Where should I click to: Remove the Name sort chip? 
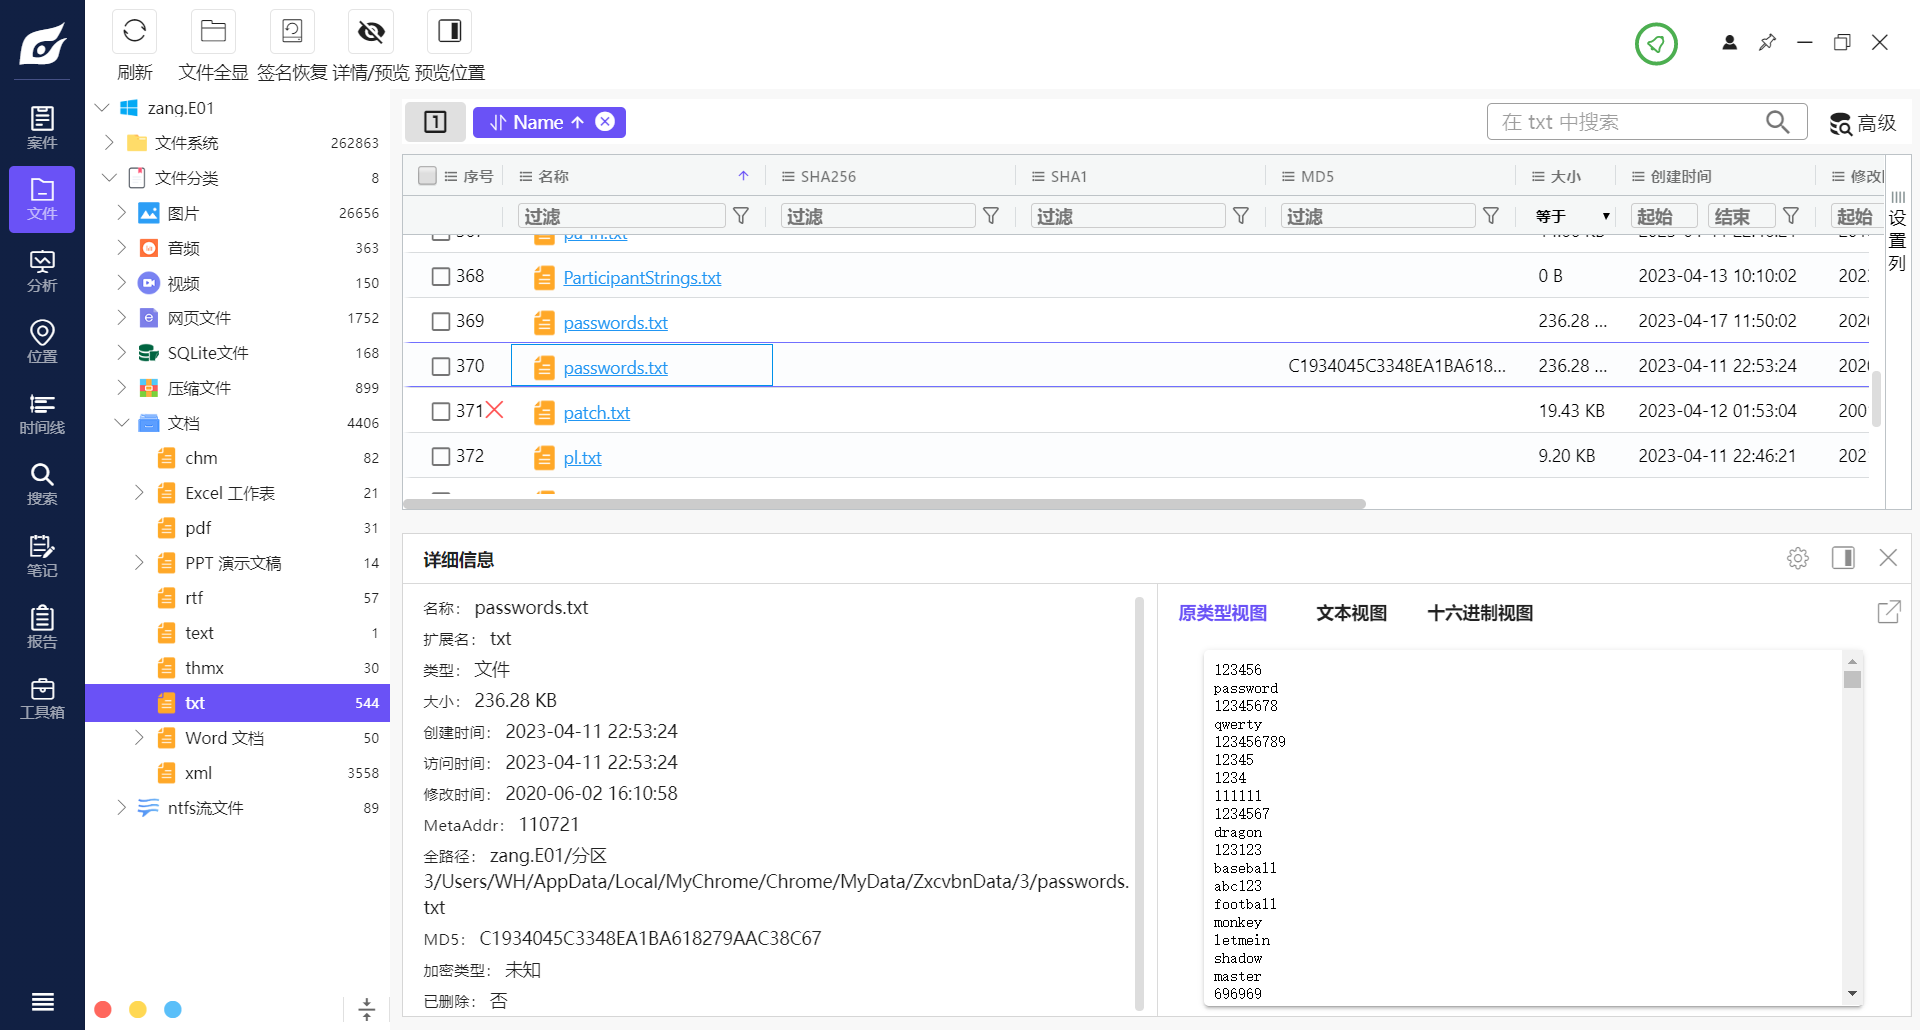point(605,121)
